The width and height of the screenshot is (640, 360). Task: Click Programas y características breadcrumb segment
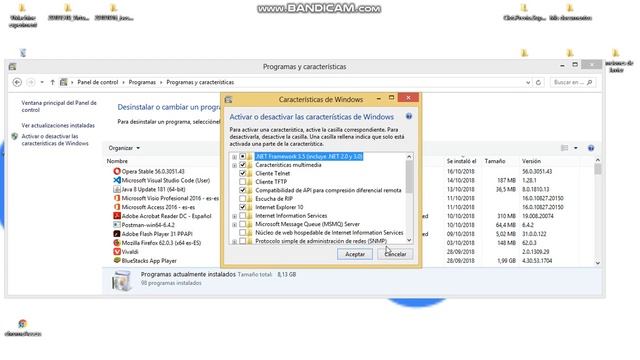pos(200,82)
